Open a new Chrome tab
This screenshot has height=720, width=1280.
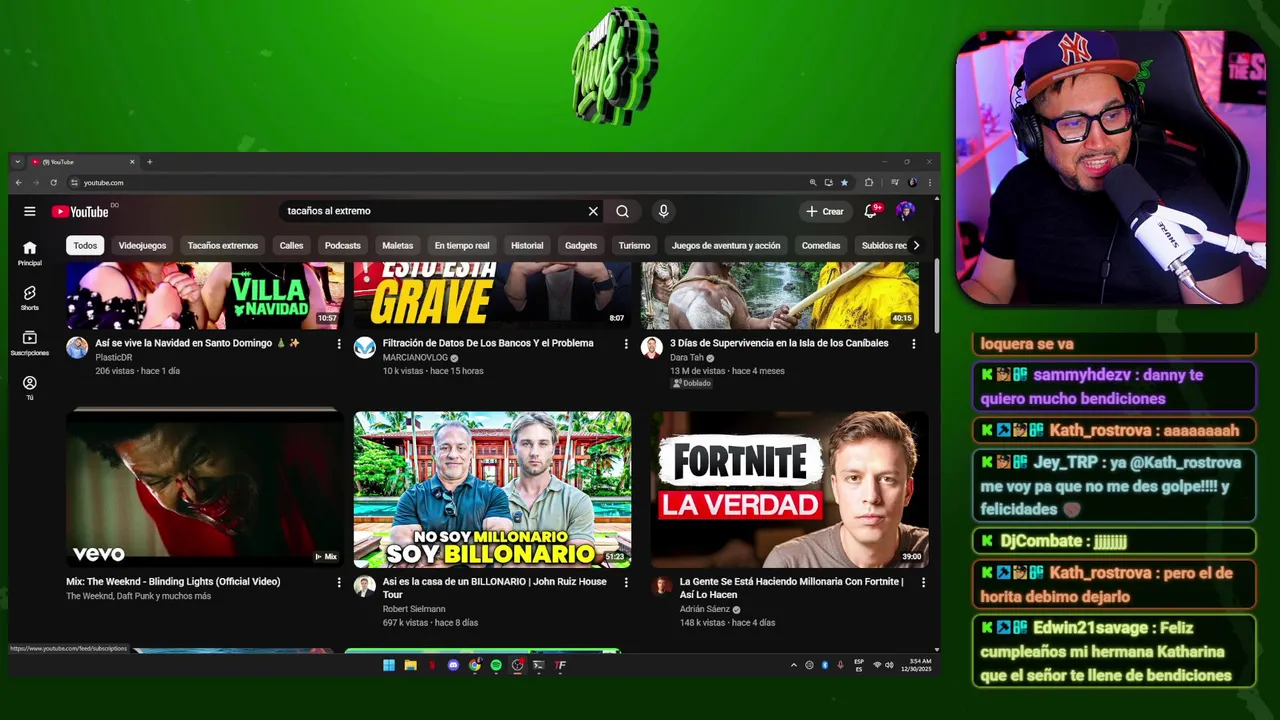(x=150, y=162)
